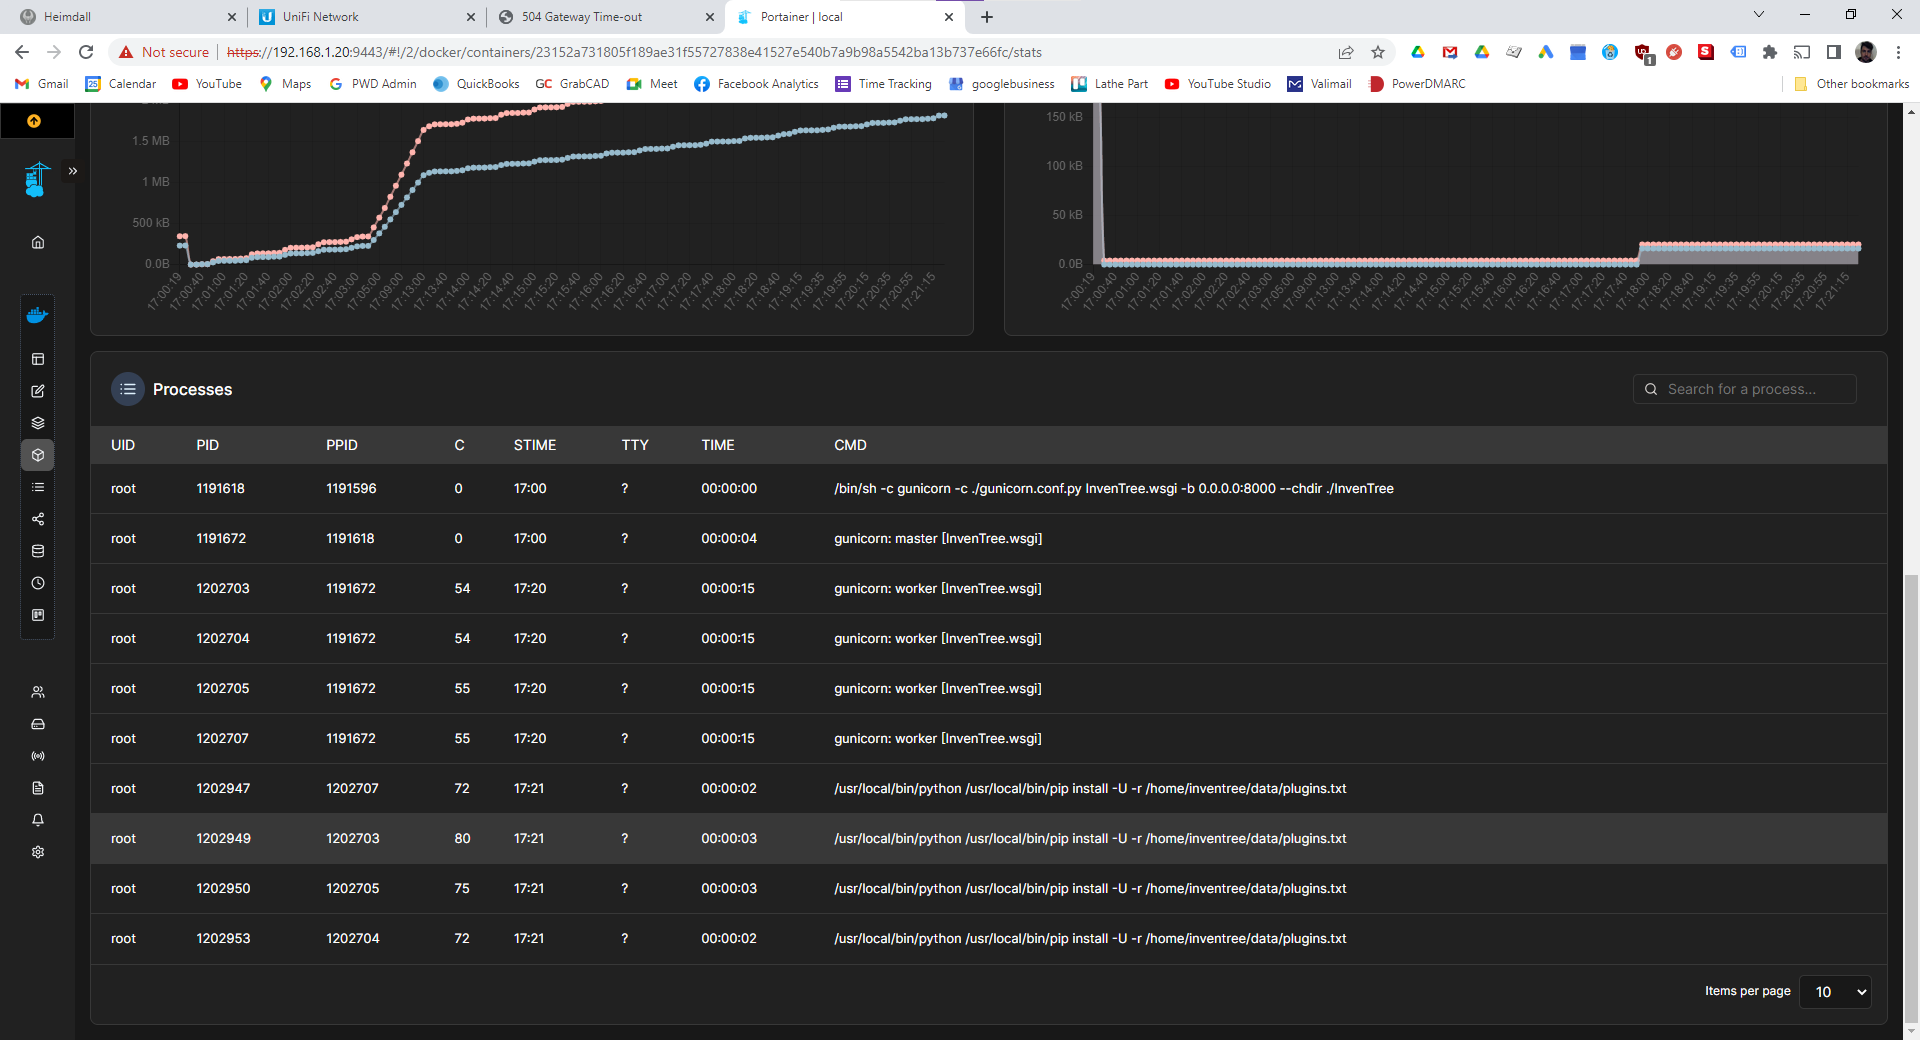Collapse the Chrome tab list arrow
Screen dimensions: 1920x1040
[x=1758, y=16]
